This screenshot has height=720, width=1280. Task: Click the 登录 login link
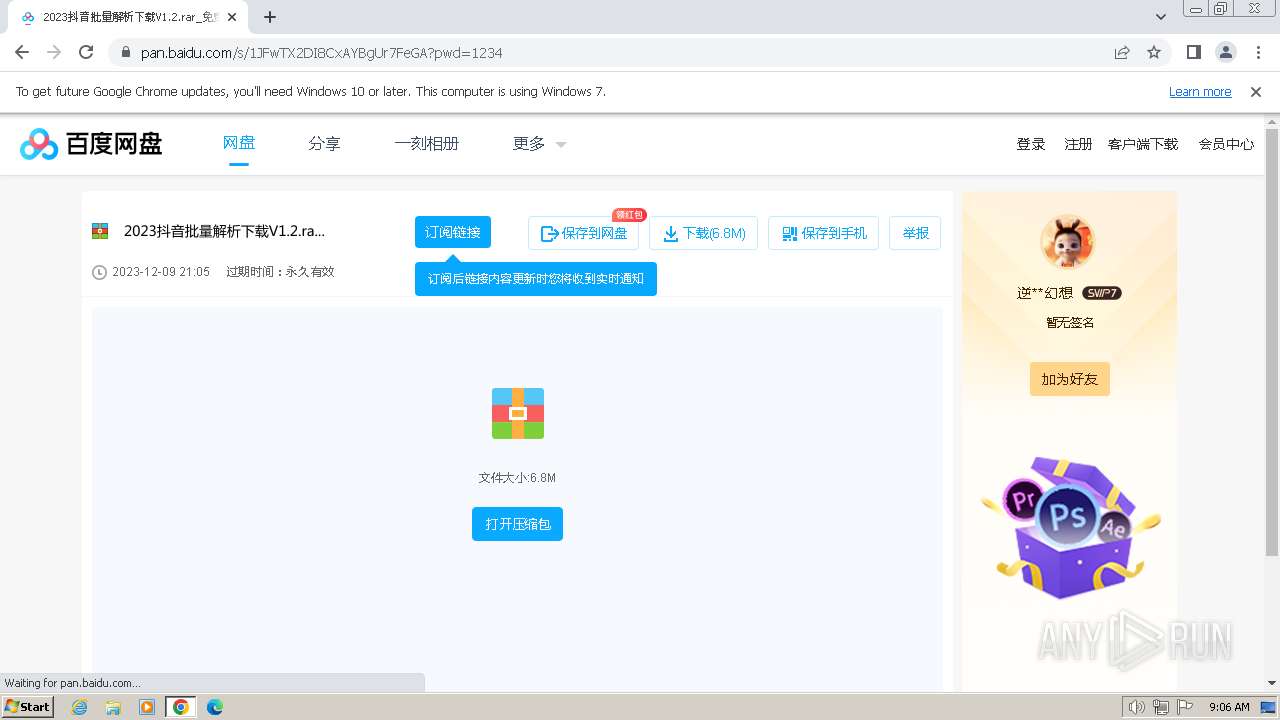(1031, 144)
